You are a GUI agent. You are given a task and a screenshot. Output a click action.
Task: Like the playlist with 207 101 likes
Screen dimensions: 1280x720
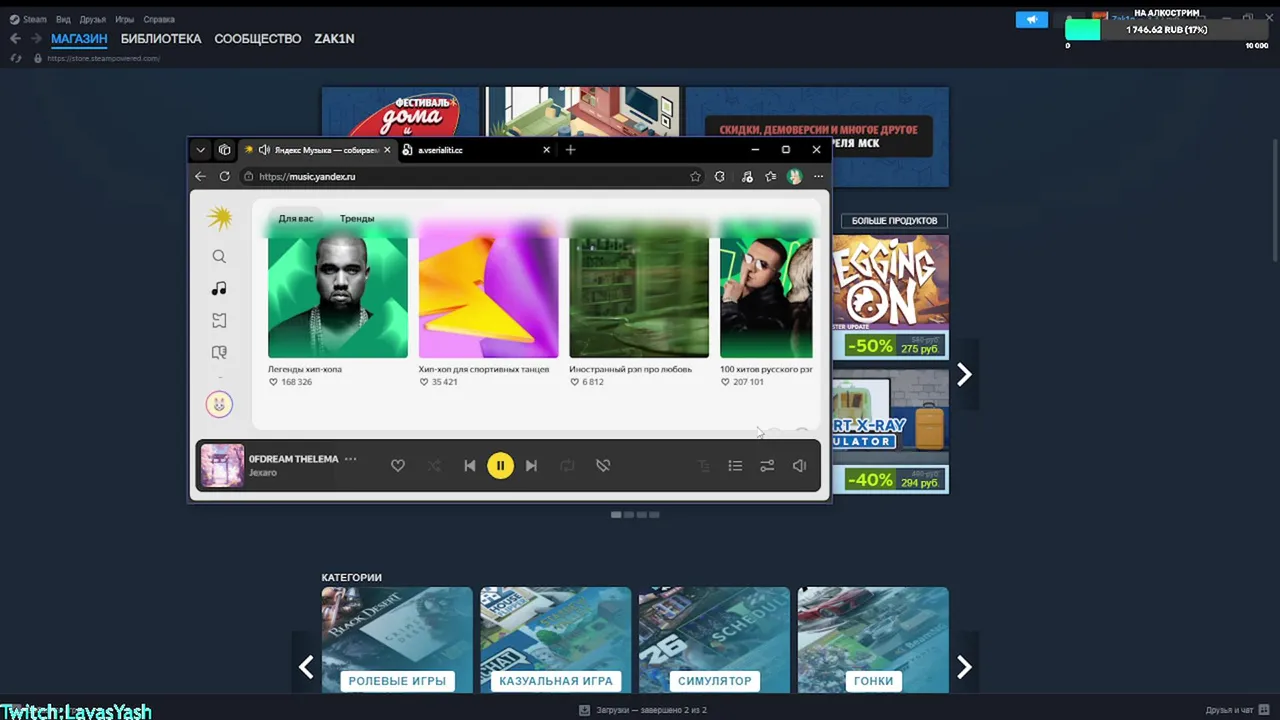[725, 382]
